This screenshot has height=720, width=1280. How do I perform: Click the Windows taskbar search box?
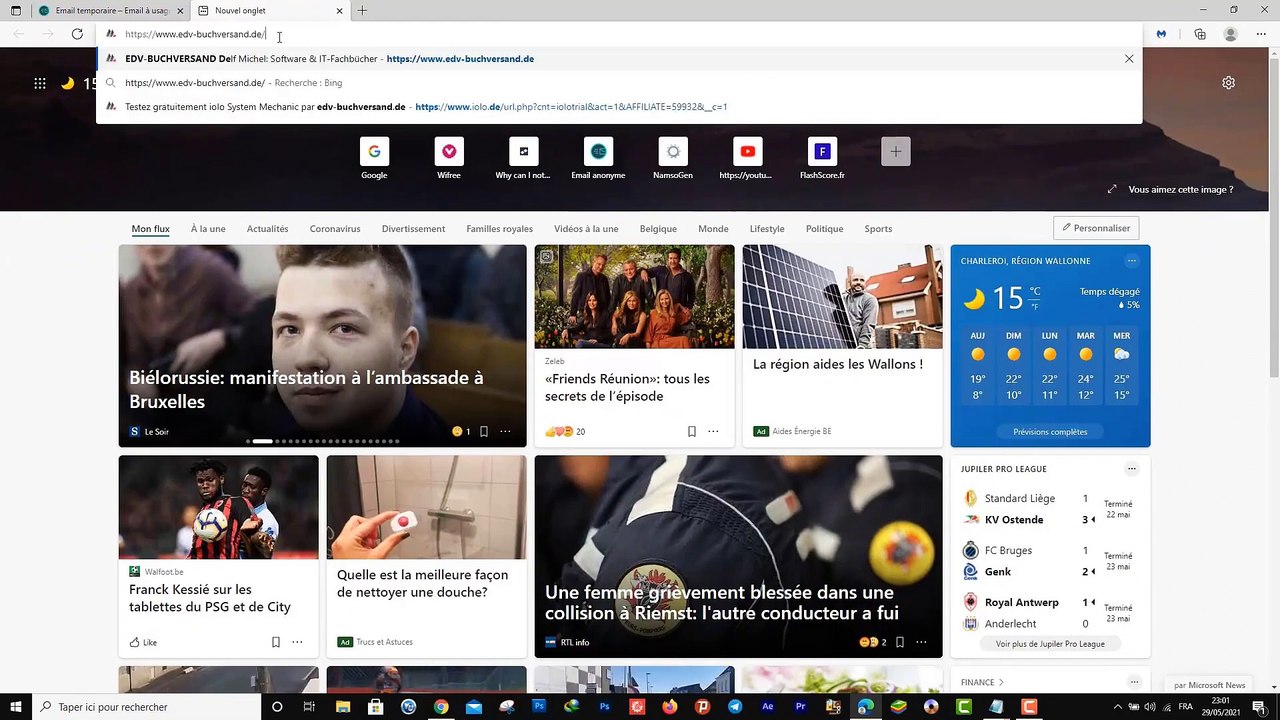point(146,707)
